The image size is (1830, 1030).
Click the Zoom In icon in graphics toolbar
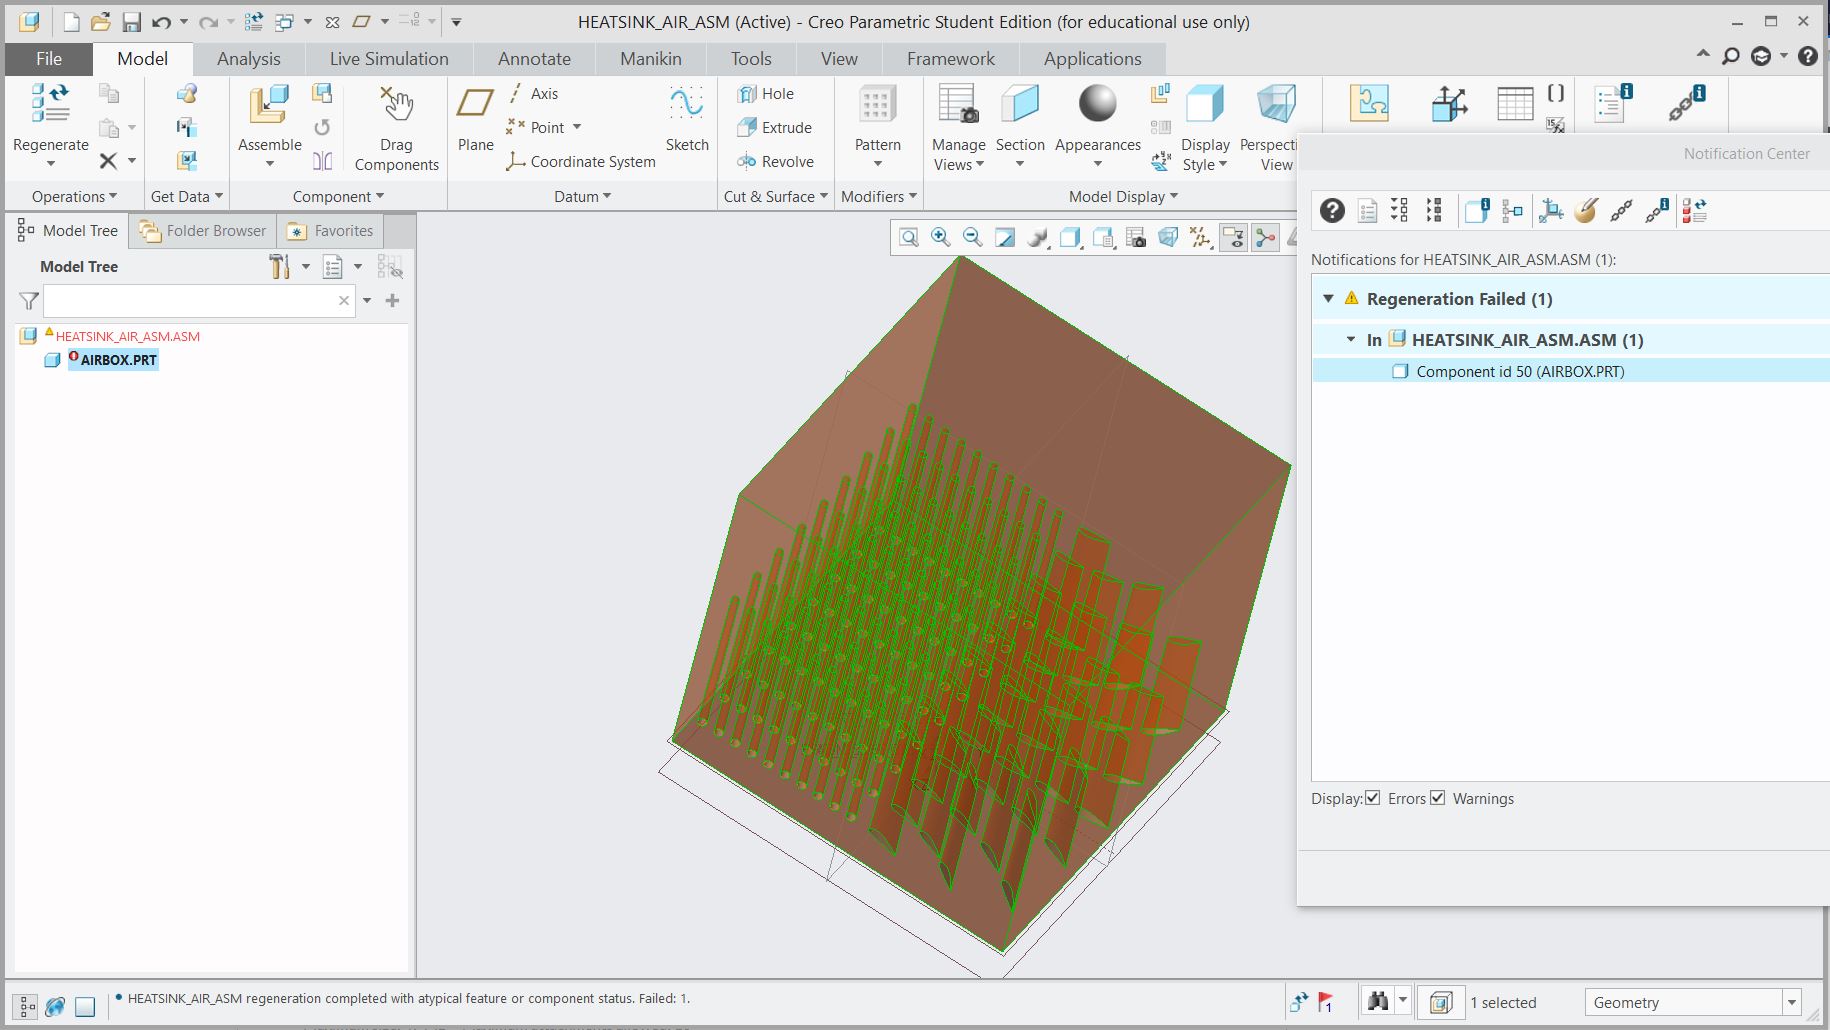[x=940, y=237]
